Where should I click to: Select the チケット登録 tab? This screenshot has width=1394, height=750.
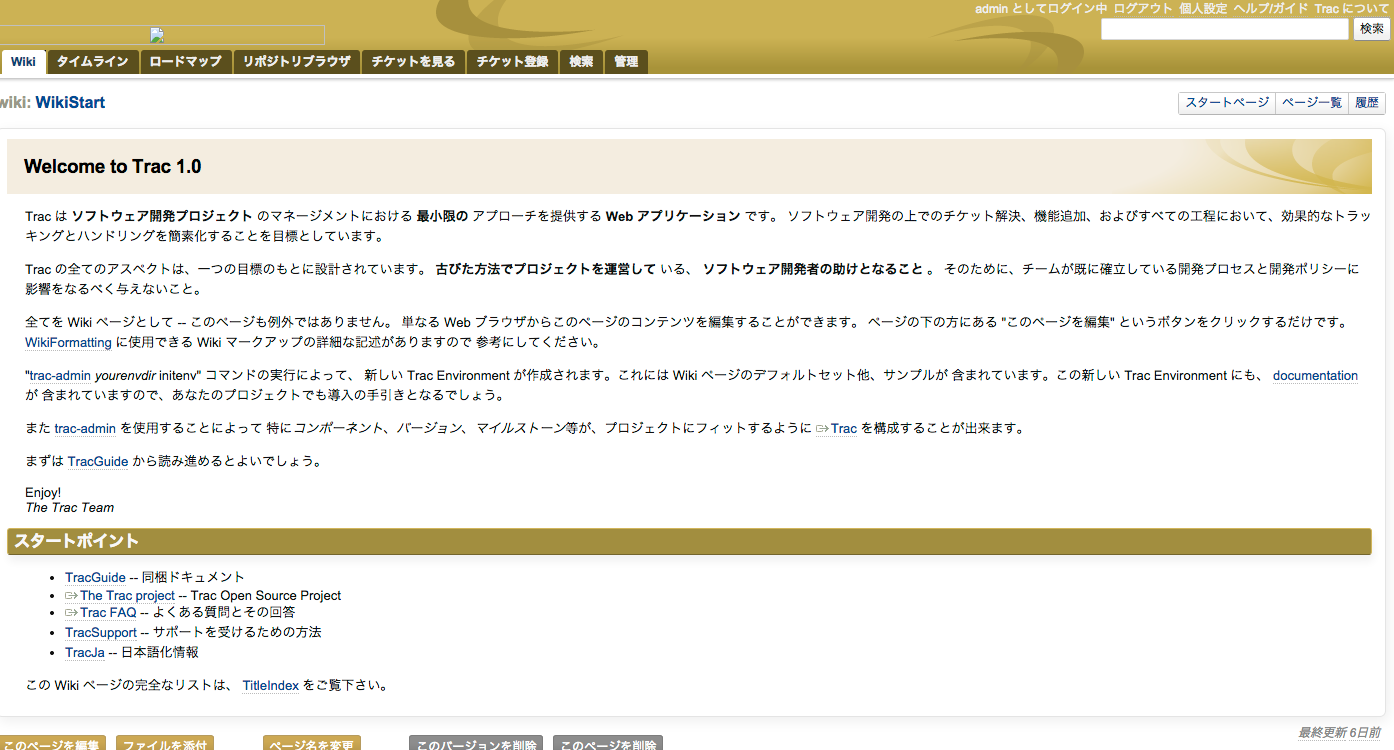click(512, 62)
